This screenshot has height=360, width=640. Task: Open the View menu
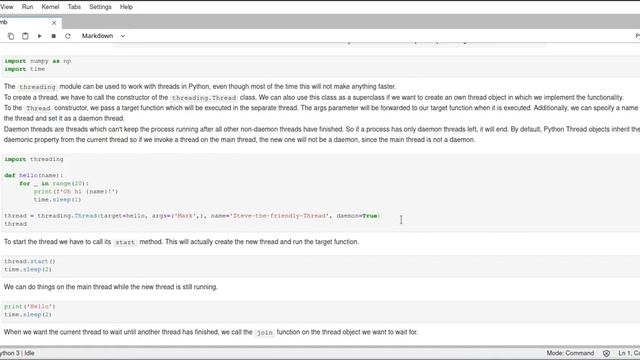click(7, 7)
